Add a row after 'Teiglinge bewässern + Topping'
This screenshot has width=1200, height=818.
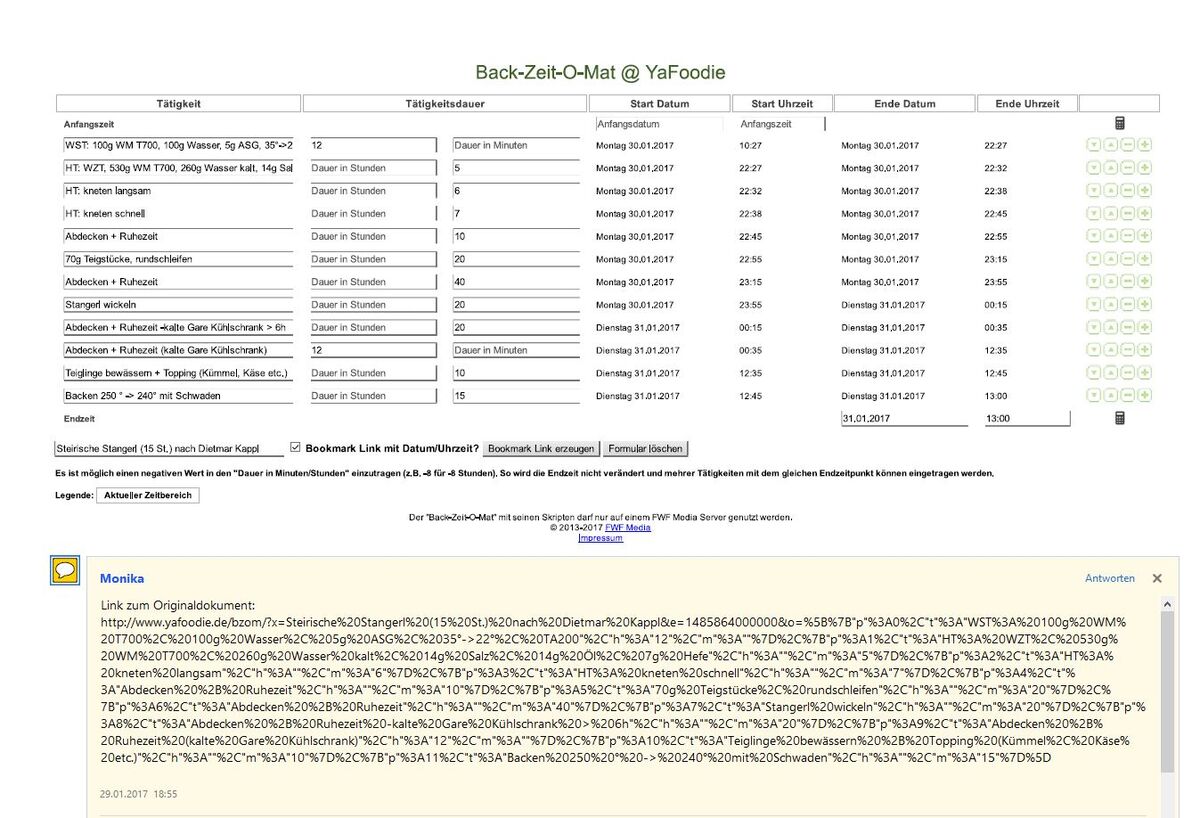tap(1144, 373)
